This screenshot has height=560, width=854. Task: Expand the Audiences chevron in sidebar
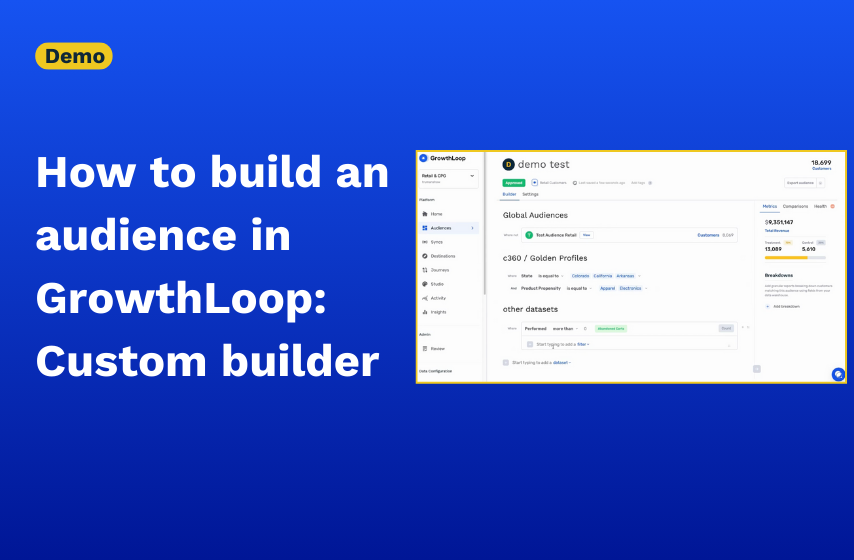pos(472,228)
